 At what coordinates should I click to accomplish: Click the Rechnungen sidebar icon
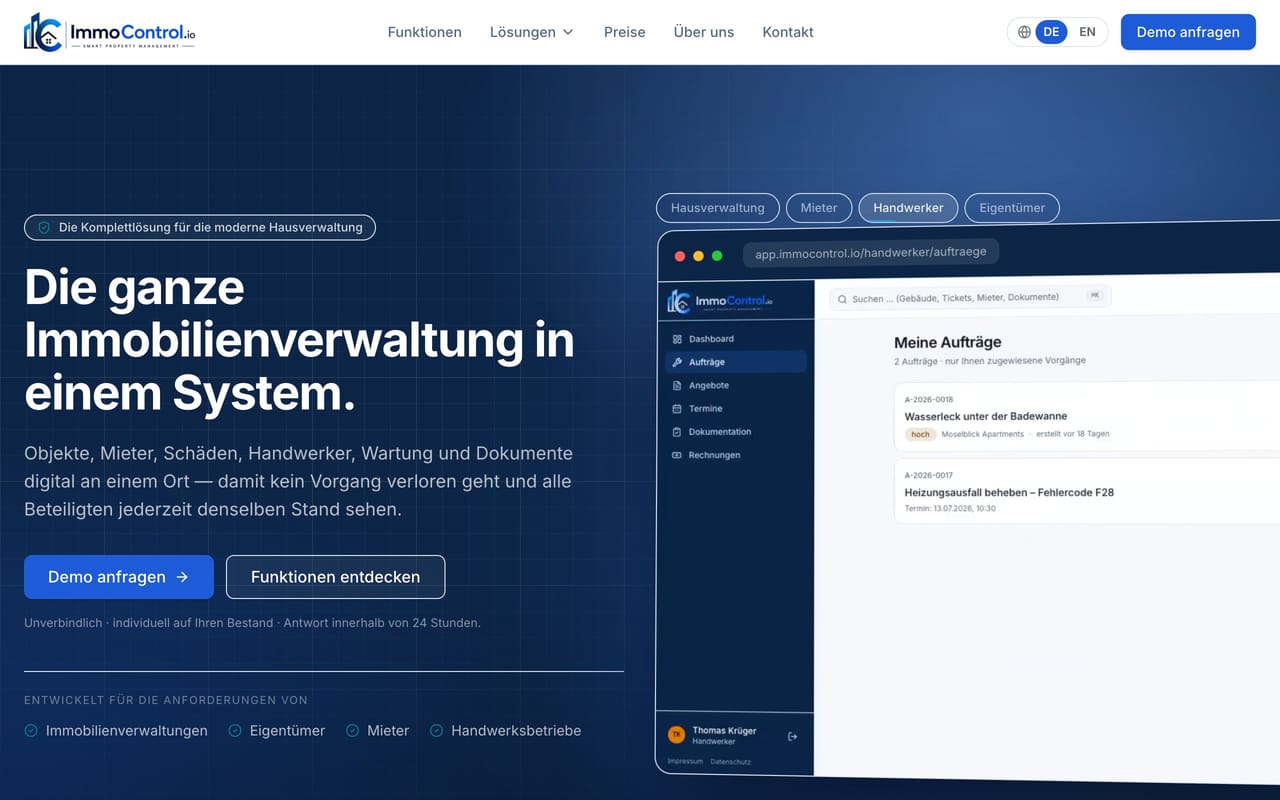click(x=677, y=455)
